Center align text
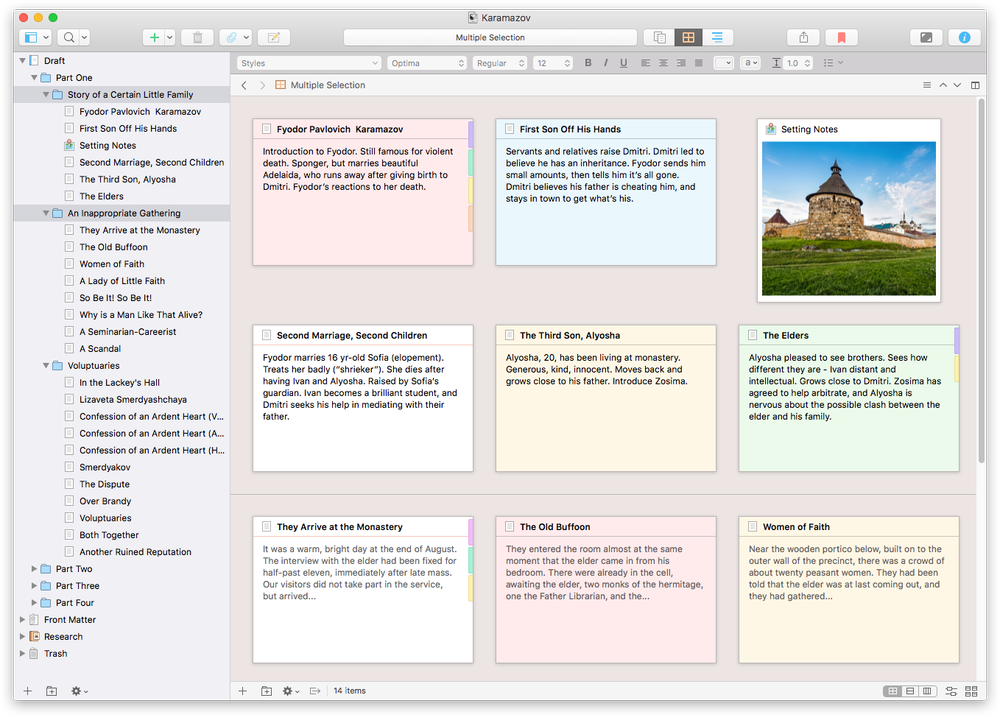This screenshot has width=1000, height=717. click(663, 63)
